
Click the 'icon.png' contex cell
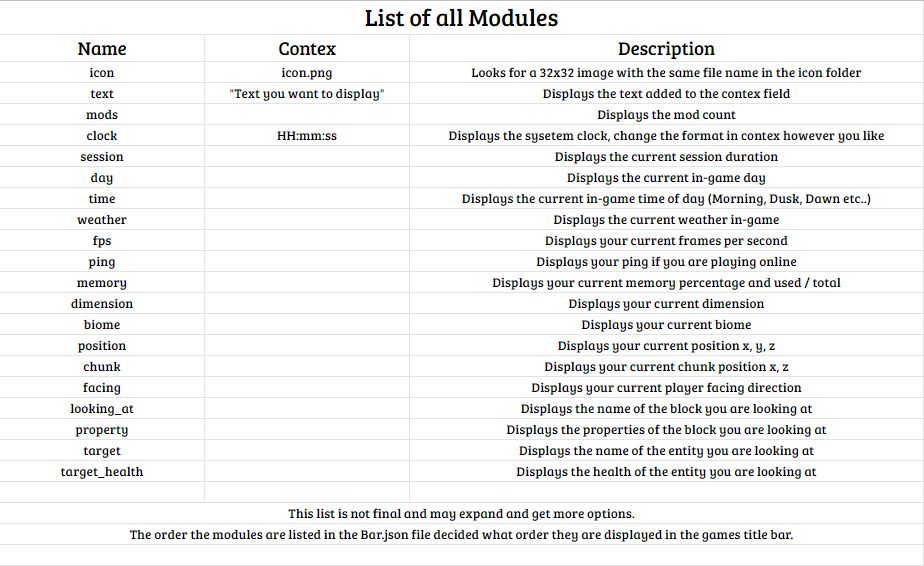pos(307,73)
